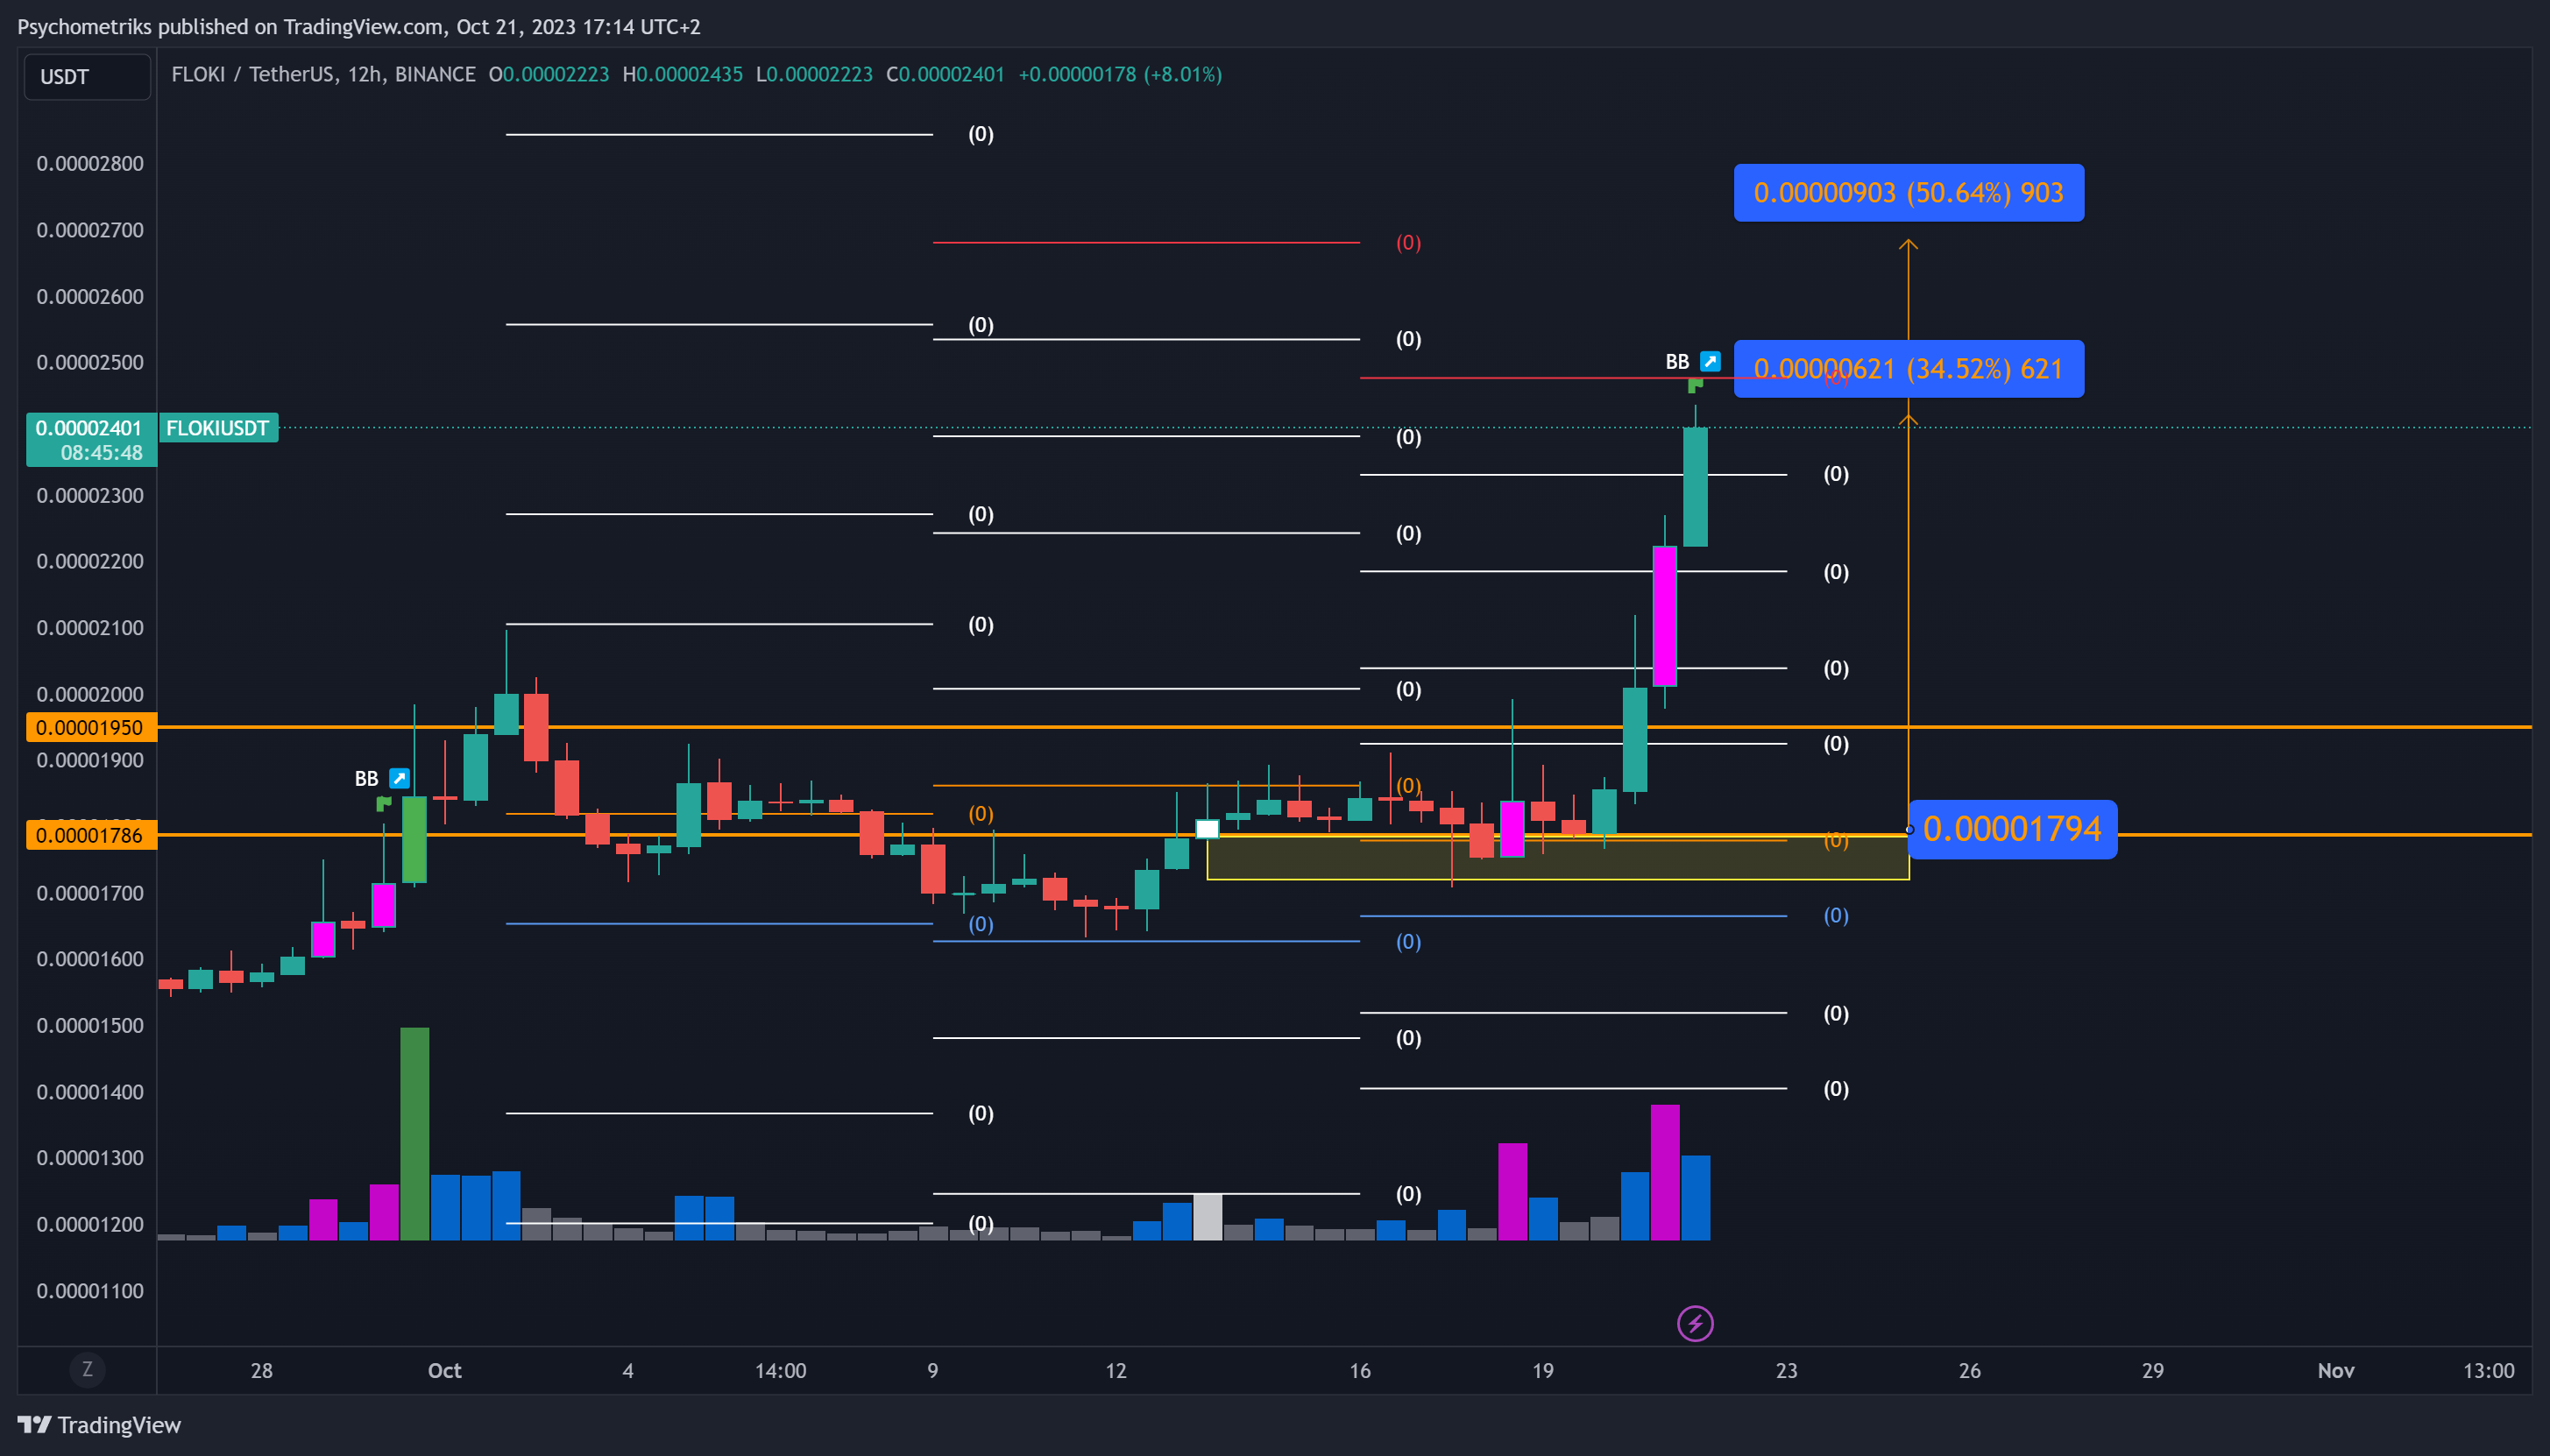Click the white volume bar

click(1207, 1217)
